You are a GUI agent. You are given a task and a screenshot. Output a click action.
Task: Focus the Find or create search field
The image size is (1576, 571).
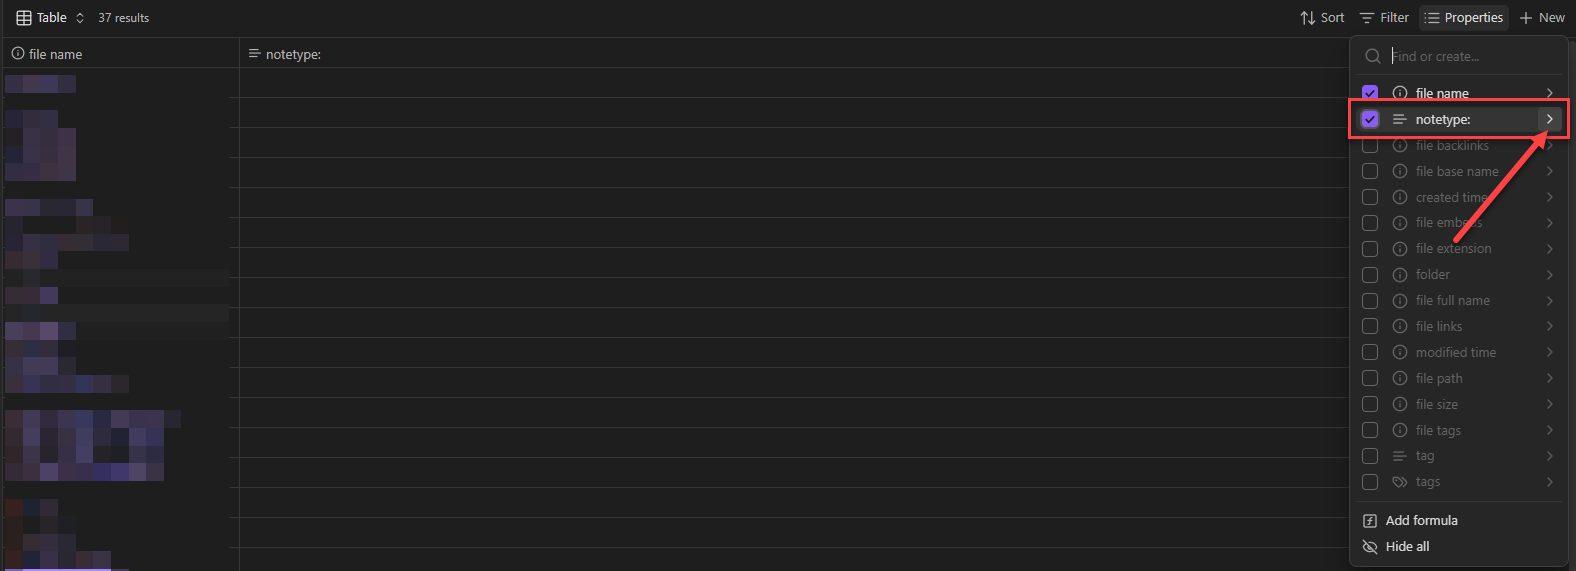(x=1470, y=56)
